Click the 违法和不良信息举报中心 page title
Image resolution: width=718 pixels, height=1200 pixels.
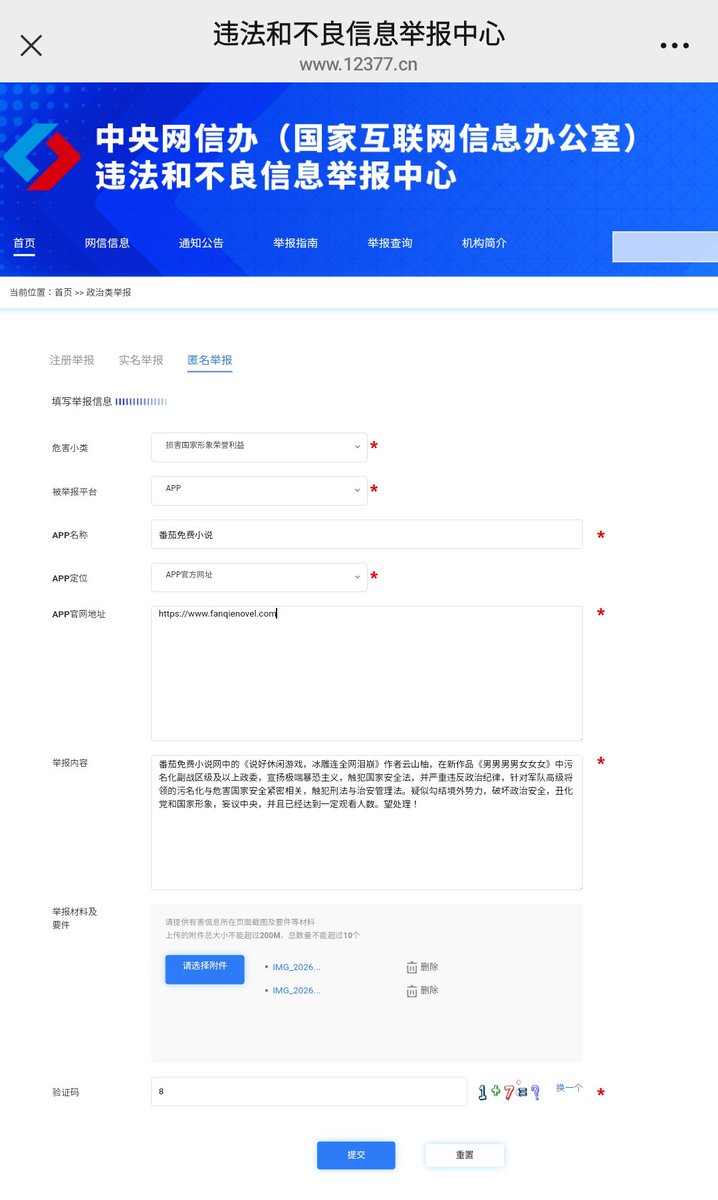pyautogui.click(x=359, y=33)
